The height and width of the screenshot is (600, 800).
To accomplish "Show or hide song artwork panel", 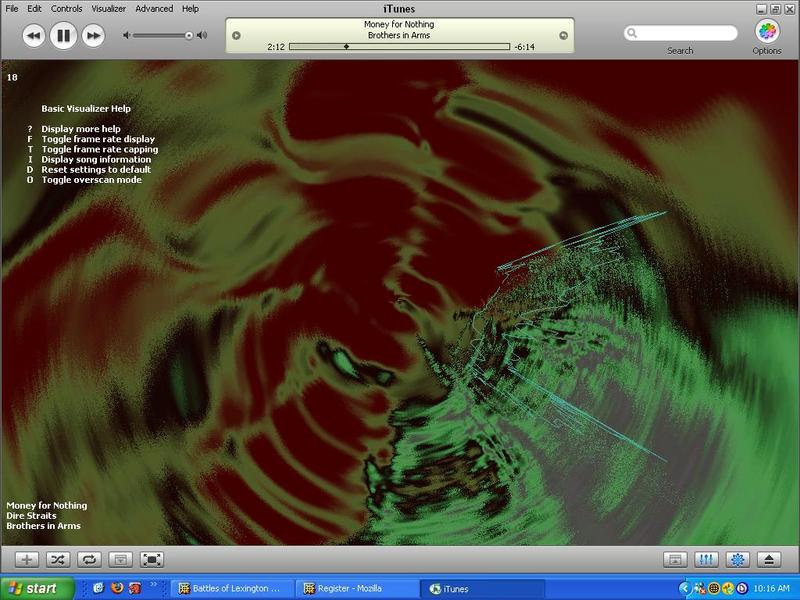I will [x=120, y=559].
